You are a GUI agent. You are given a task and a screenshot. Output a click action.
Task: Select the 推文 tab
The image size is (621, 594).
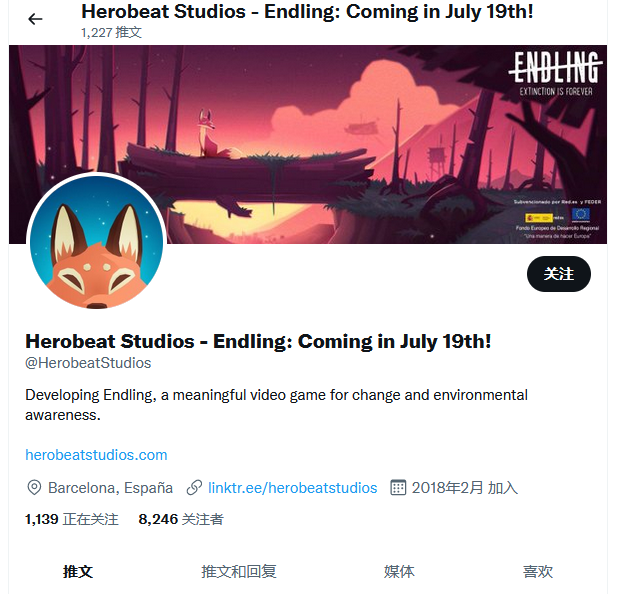78,571
